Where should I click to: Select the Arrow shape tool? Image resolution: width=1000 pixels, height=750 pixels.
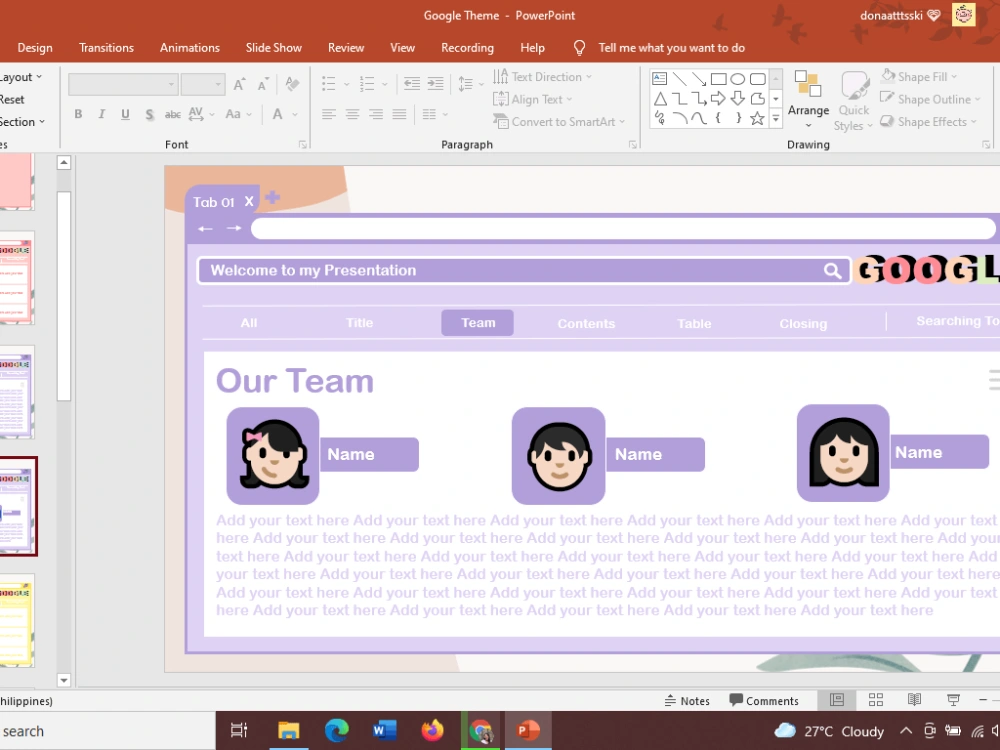pyautogui.click(x=697, y=78)
